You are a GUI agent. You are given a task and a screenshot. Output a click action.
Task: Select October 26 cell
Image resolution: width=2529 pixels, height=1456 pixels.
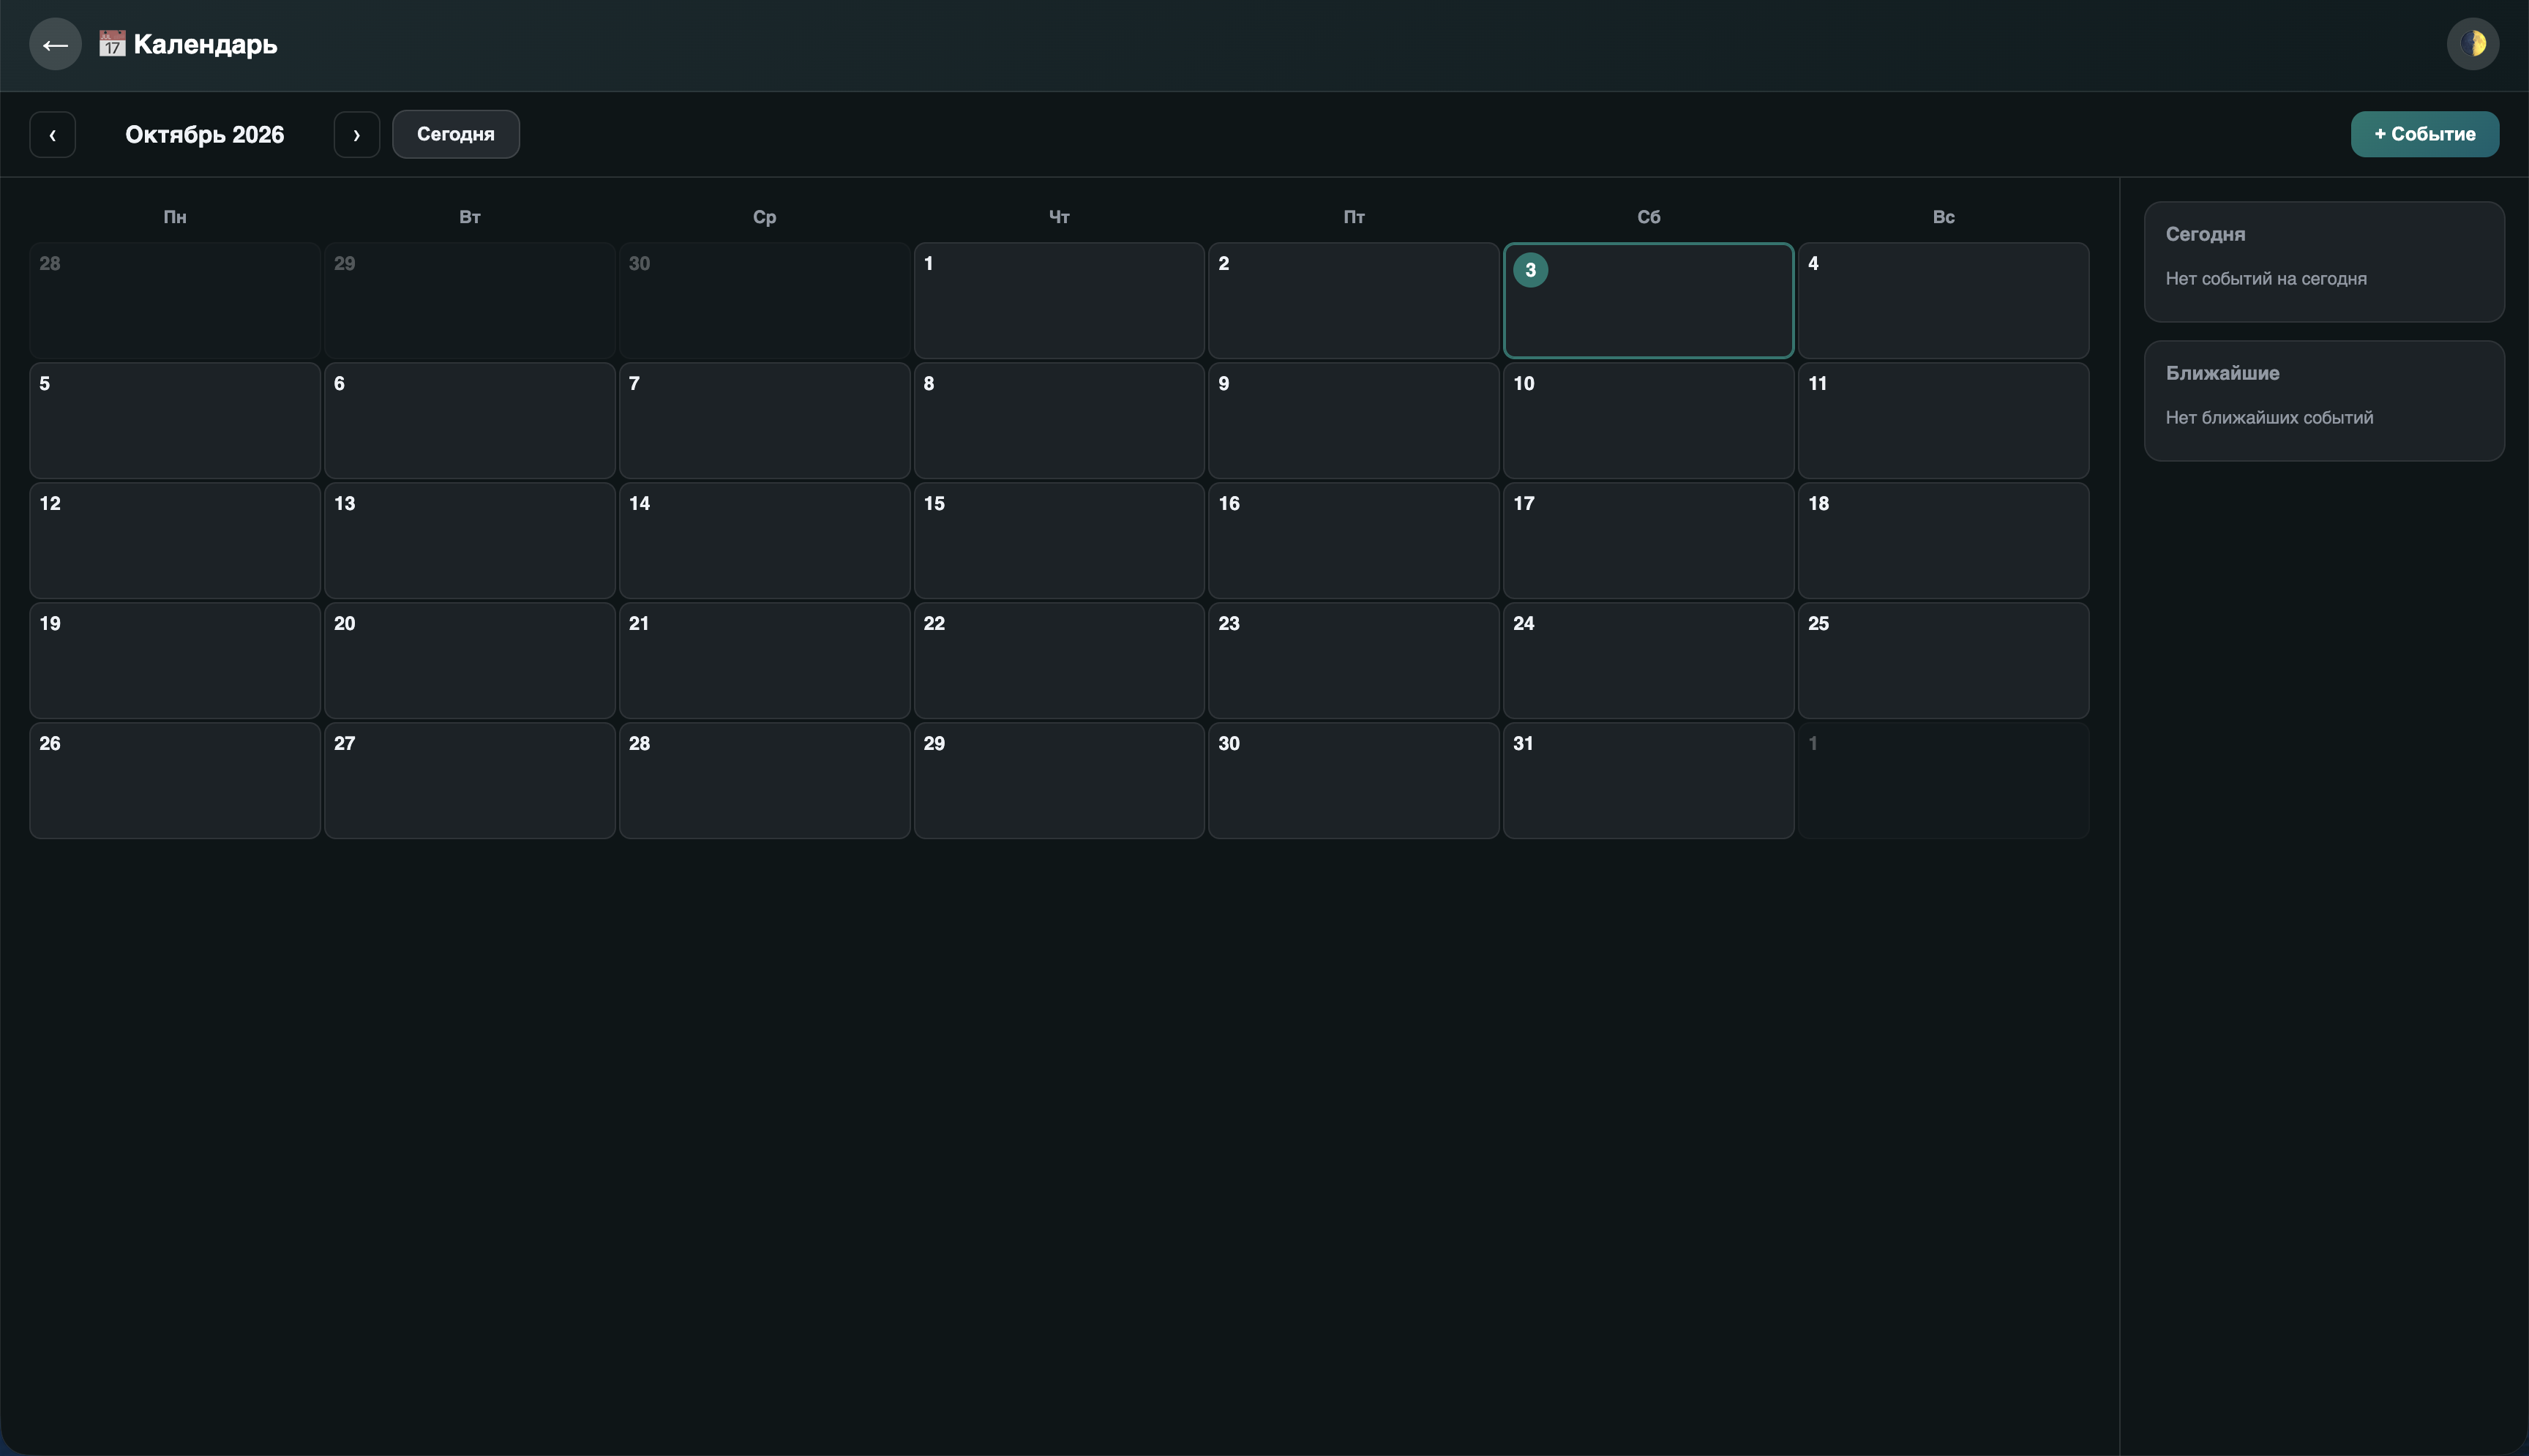pyautogui.click(x=175, y=780)
